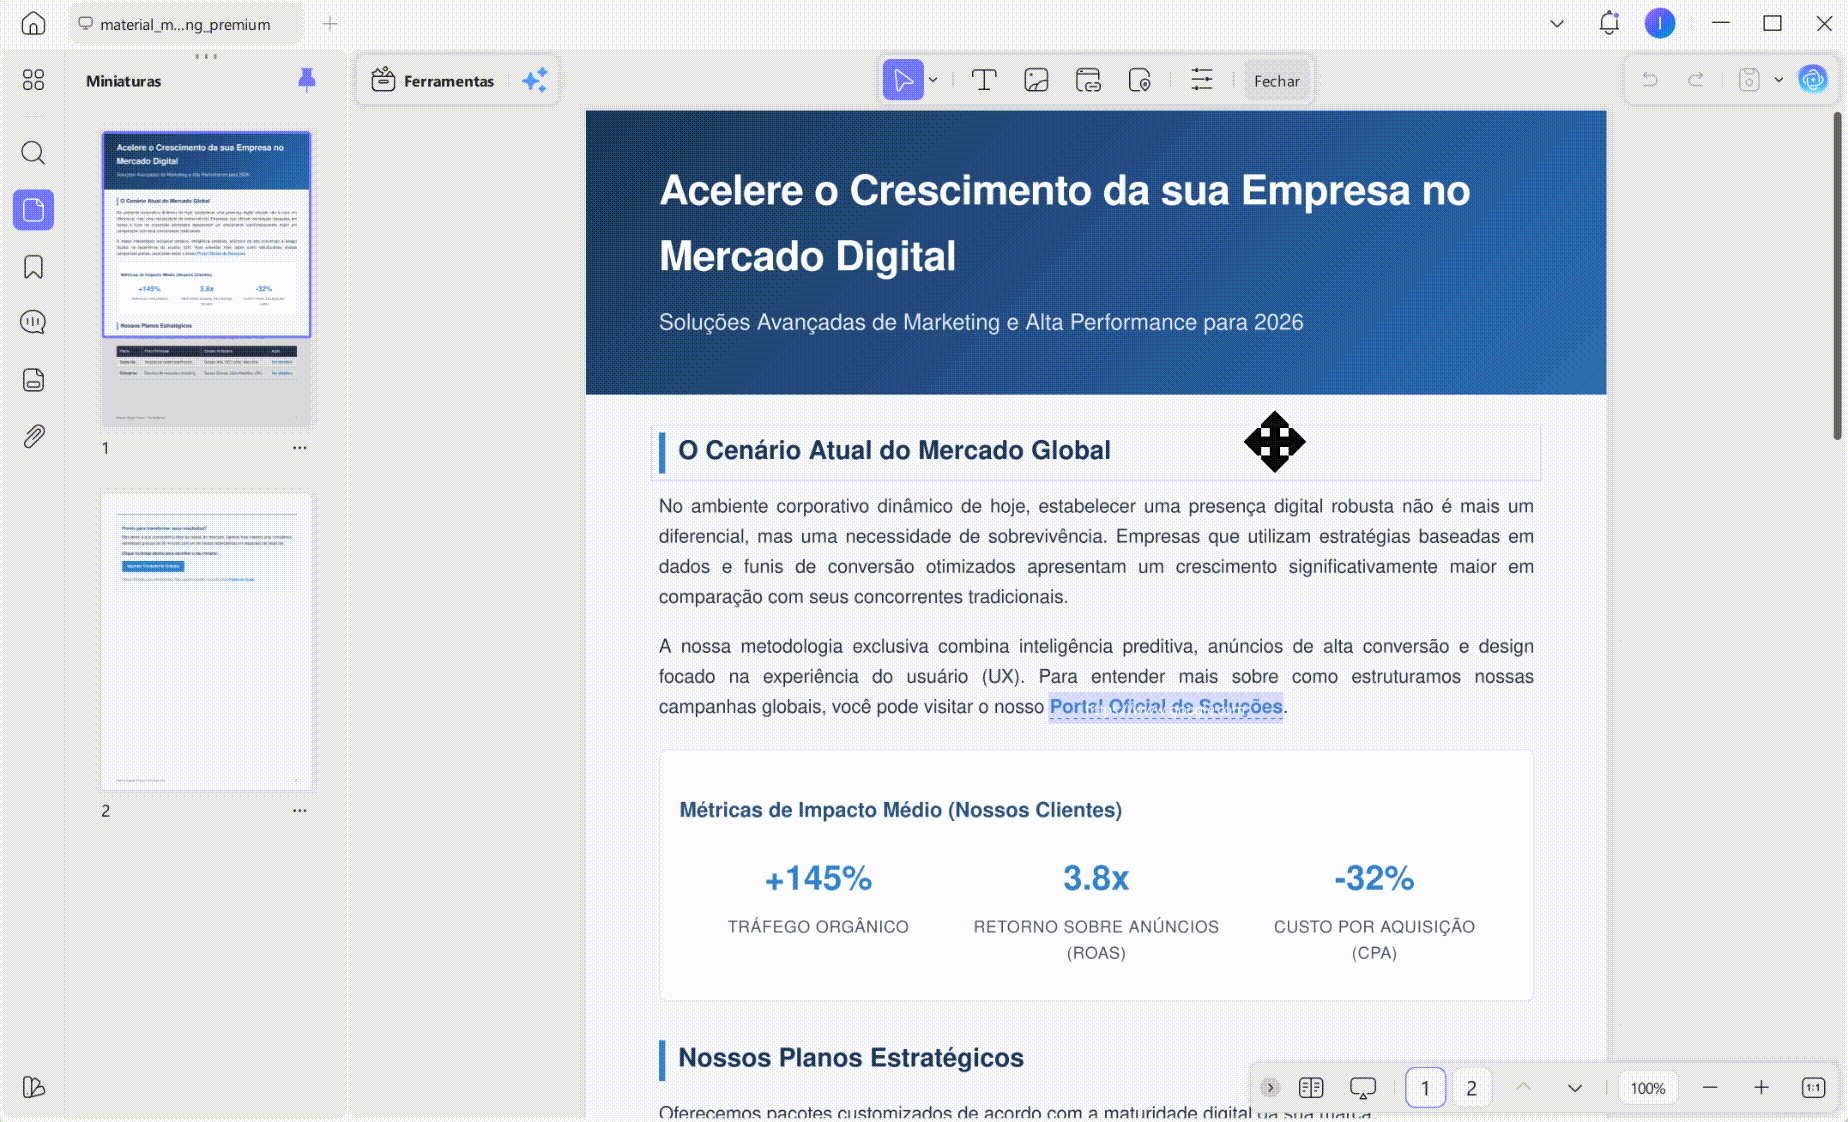Zoom in with plus button
Screen dimensions: 1848x1122
click(1761, 1087)
